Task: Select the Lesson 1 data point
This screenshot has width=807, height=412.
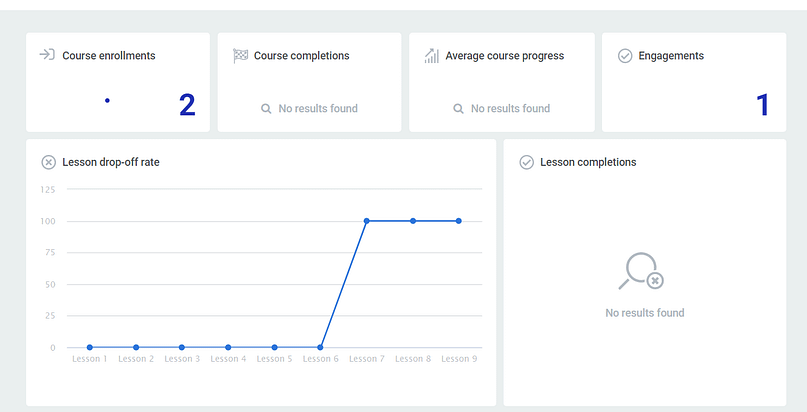Action: point(90,347)
